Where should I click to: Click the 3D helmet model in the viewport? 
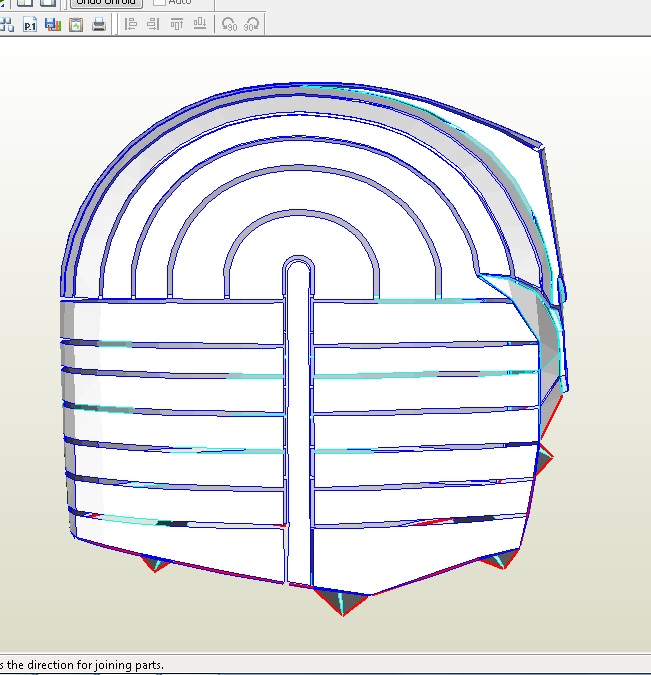(x=313, y=349)
